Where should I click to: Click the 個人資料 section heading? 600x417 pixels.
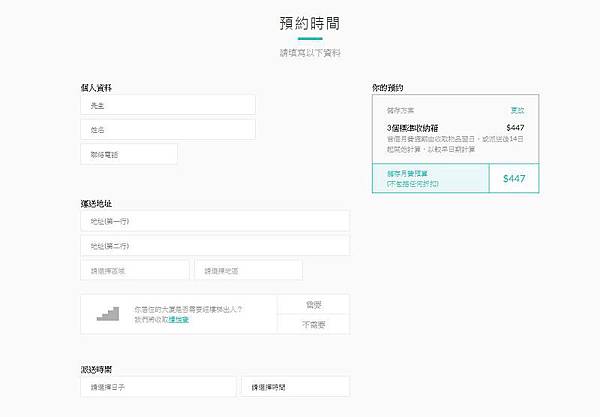point(96,88)
